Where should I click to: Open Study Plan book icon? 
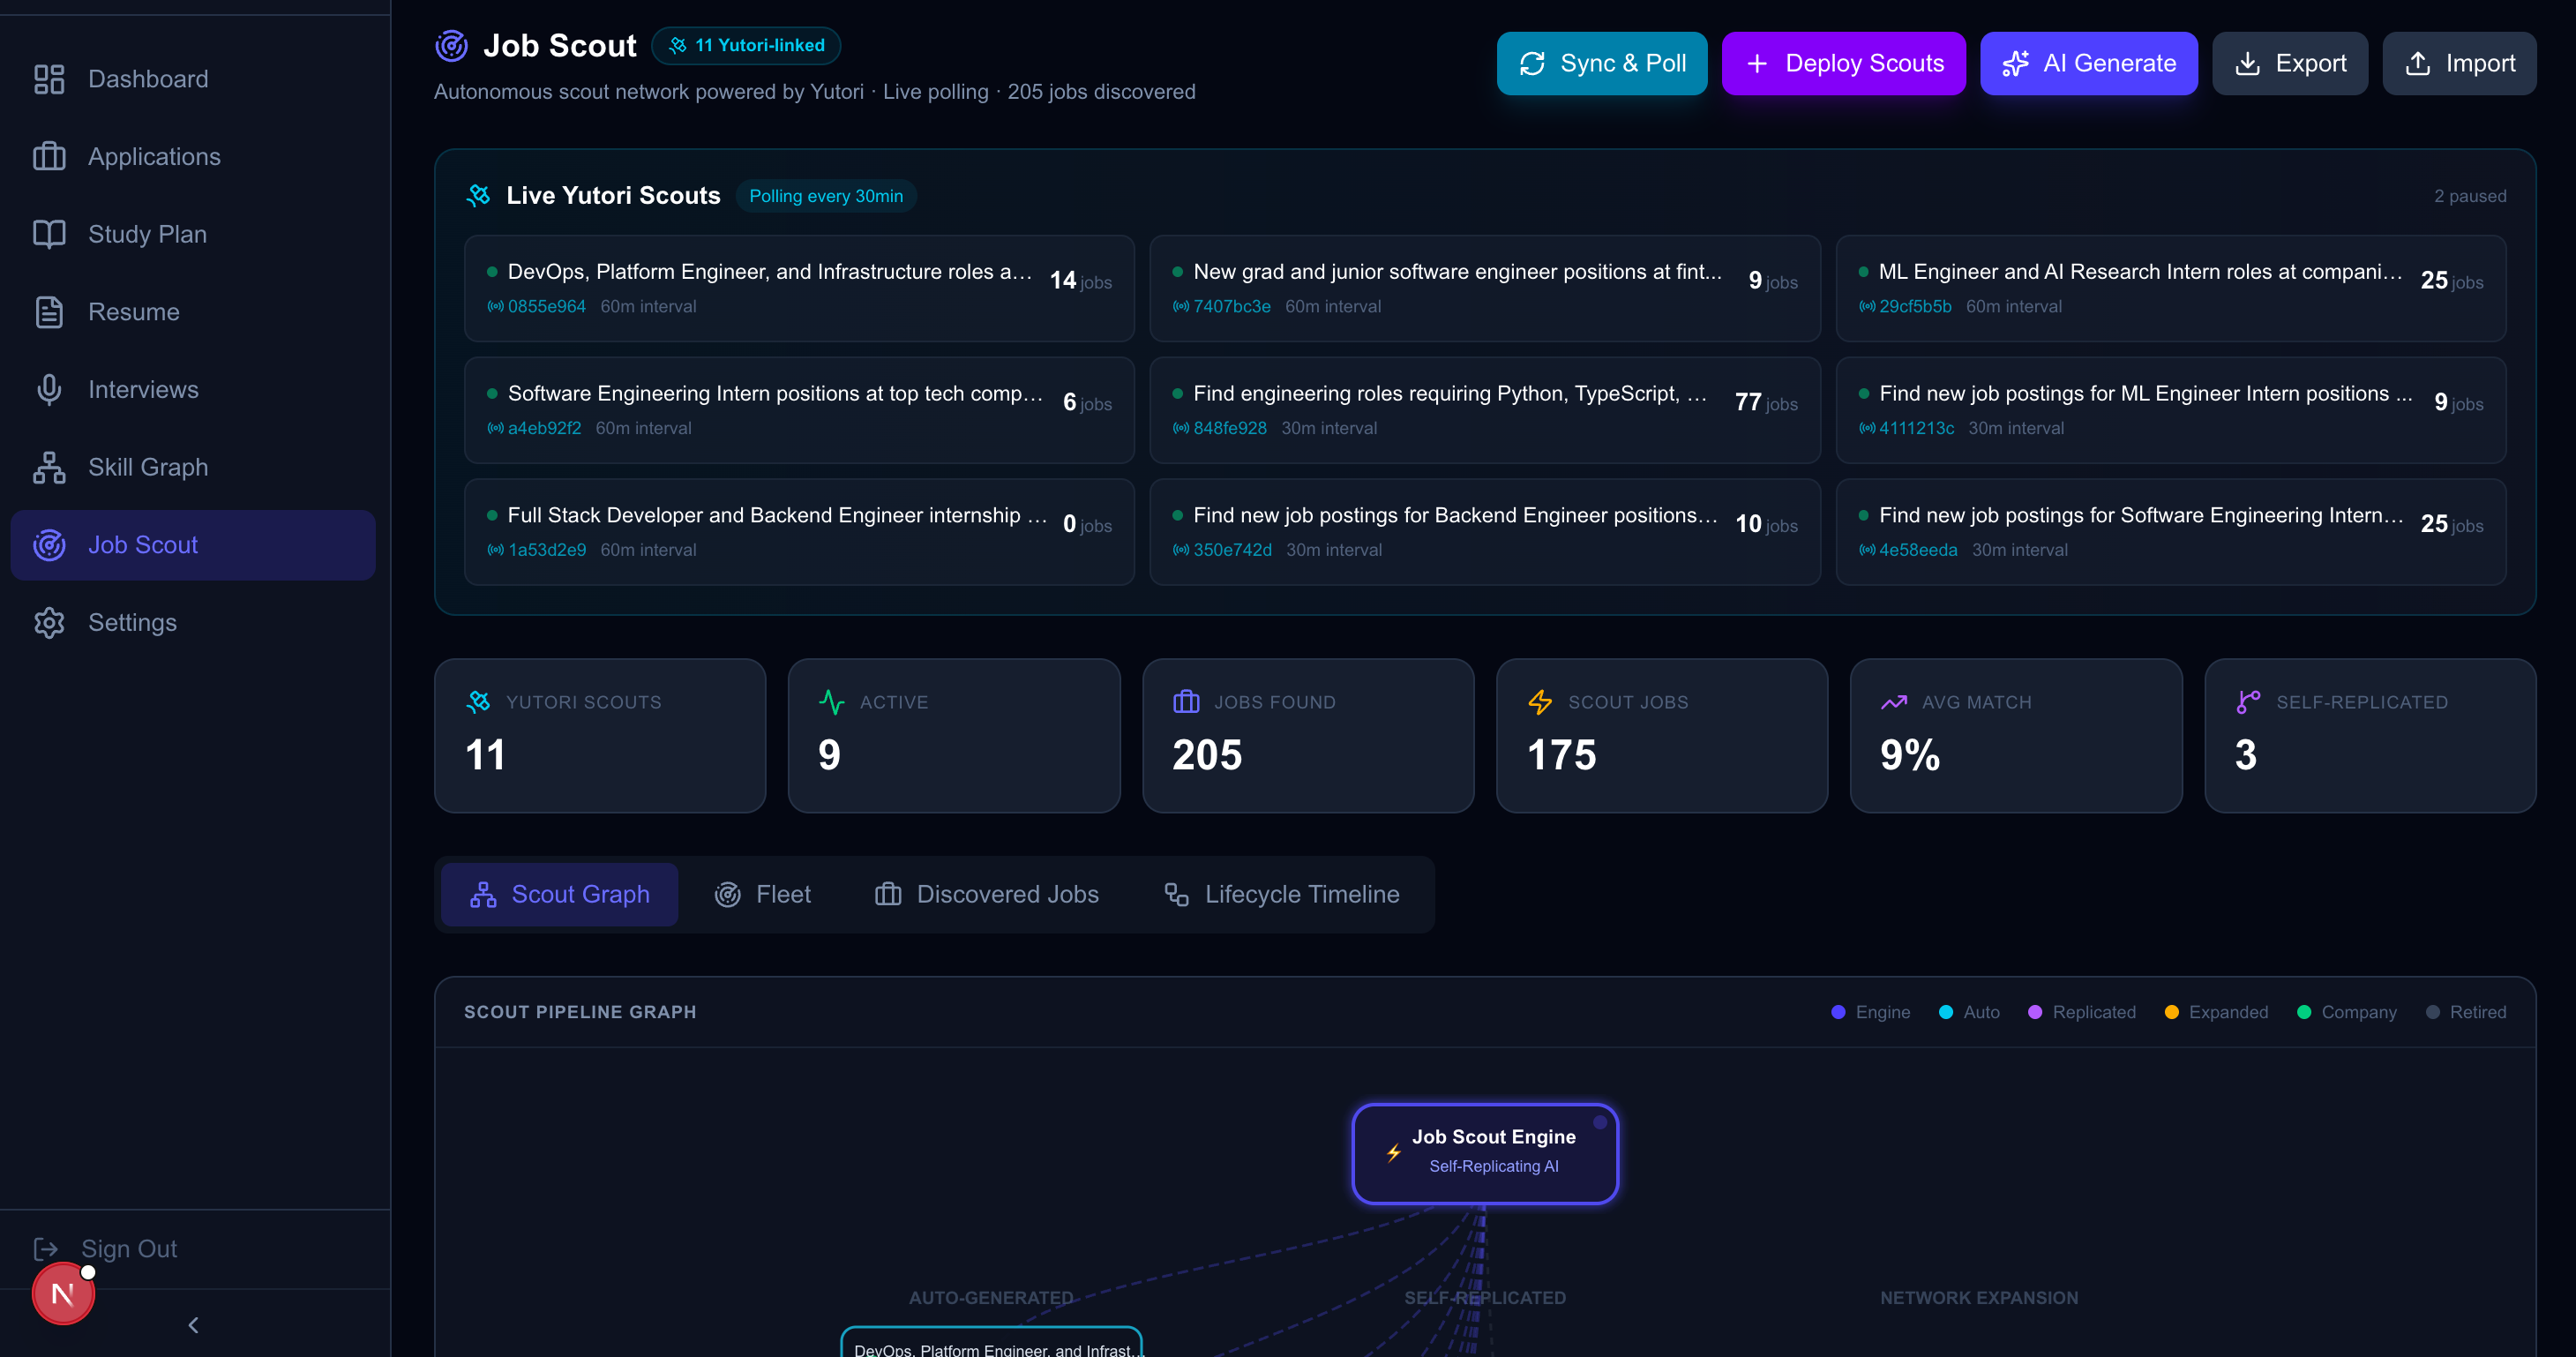point(48,234)
